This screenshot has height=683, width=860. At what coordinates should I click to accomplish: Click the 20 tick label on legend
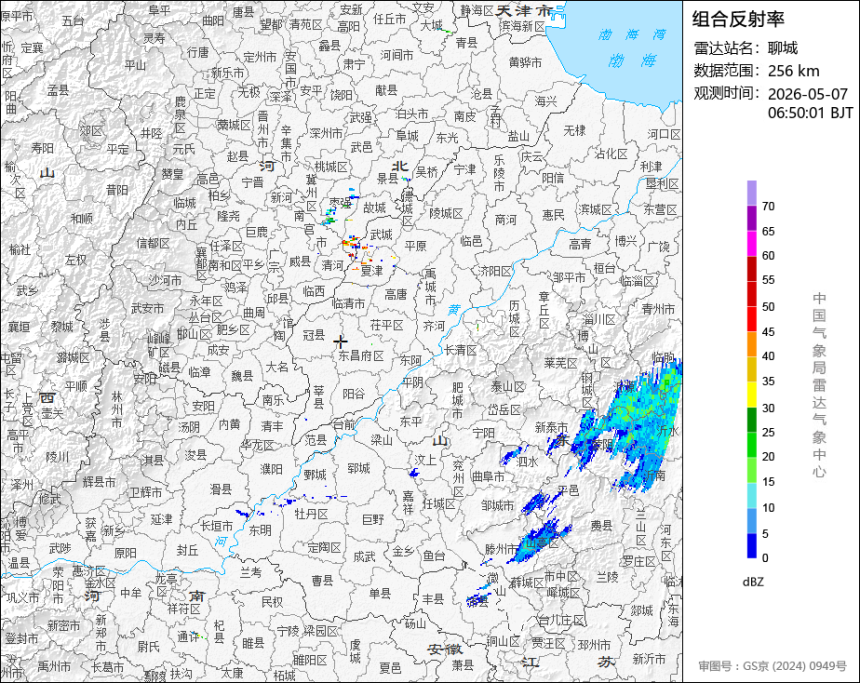(x=768, y=456)
